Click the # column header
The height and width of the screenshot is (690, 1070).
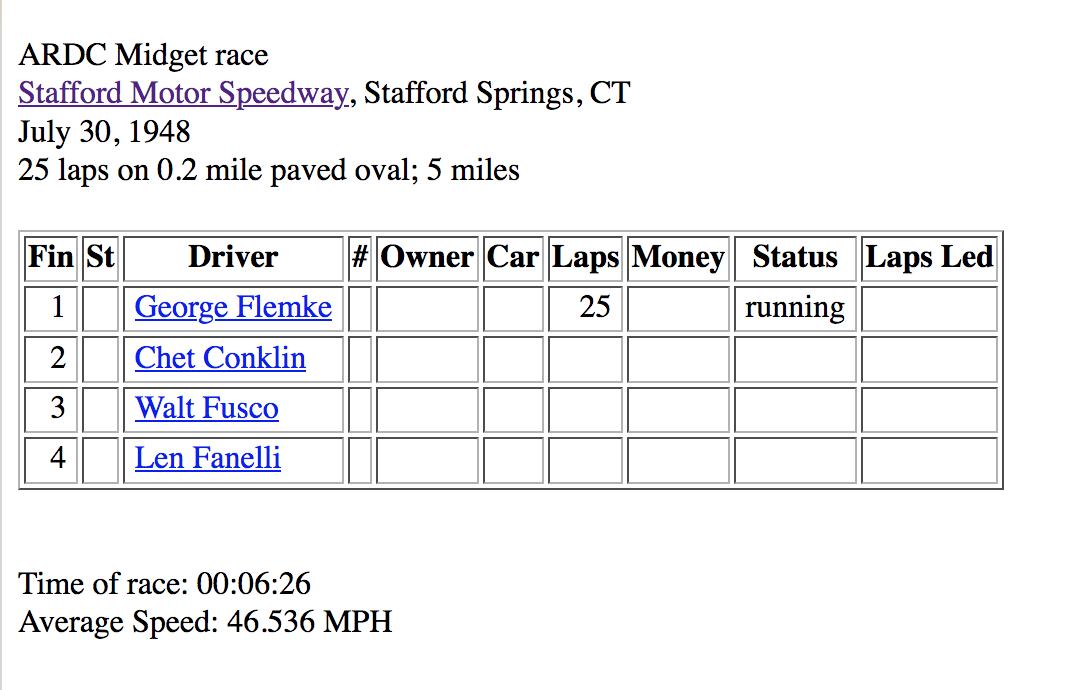(x=360, y=258)
